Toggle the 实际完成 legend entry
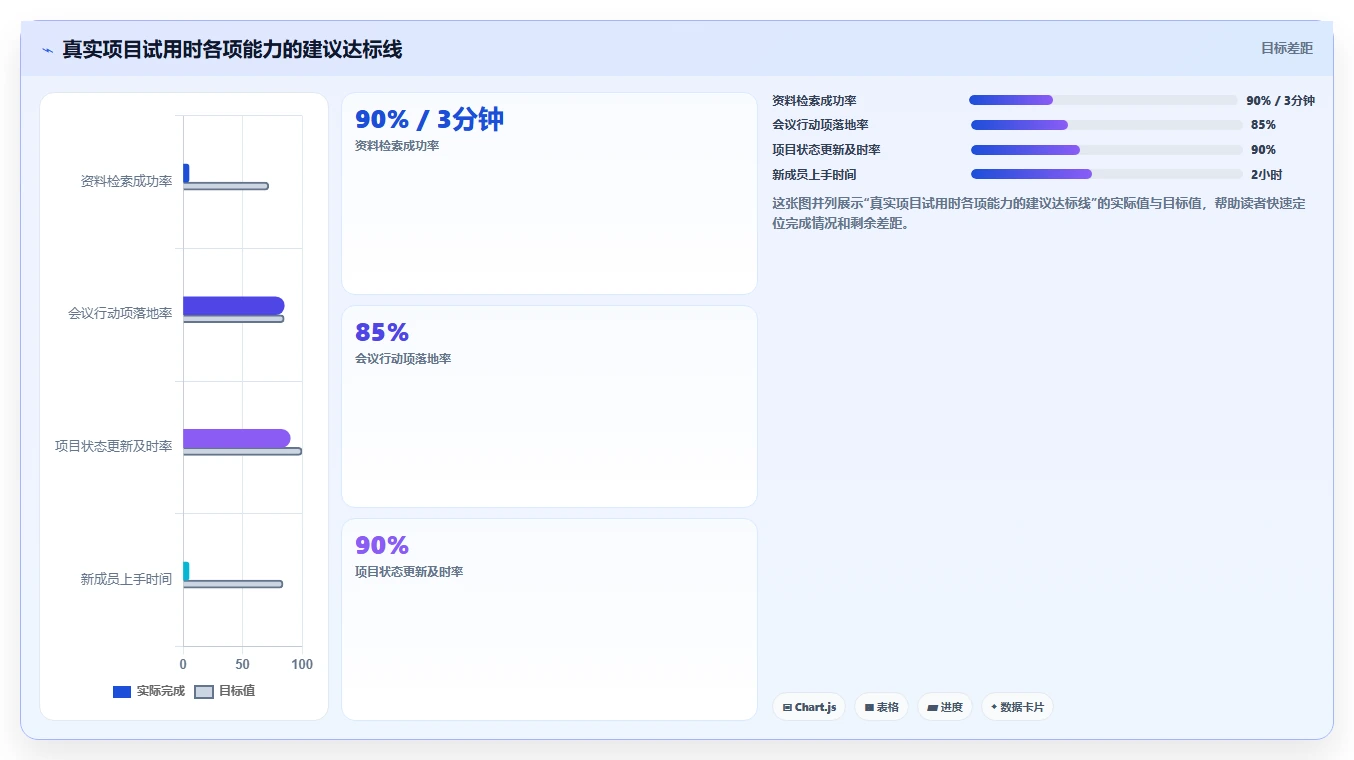Screen dimensions: 1354x760 149,691
